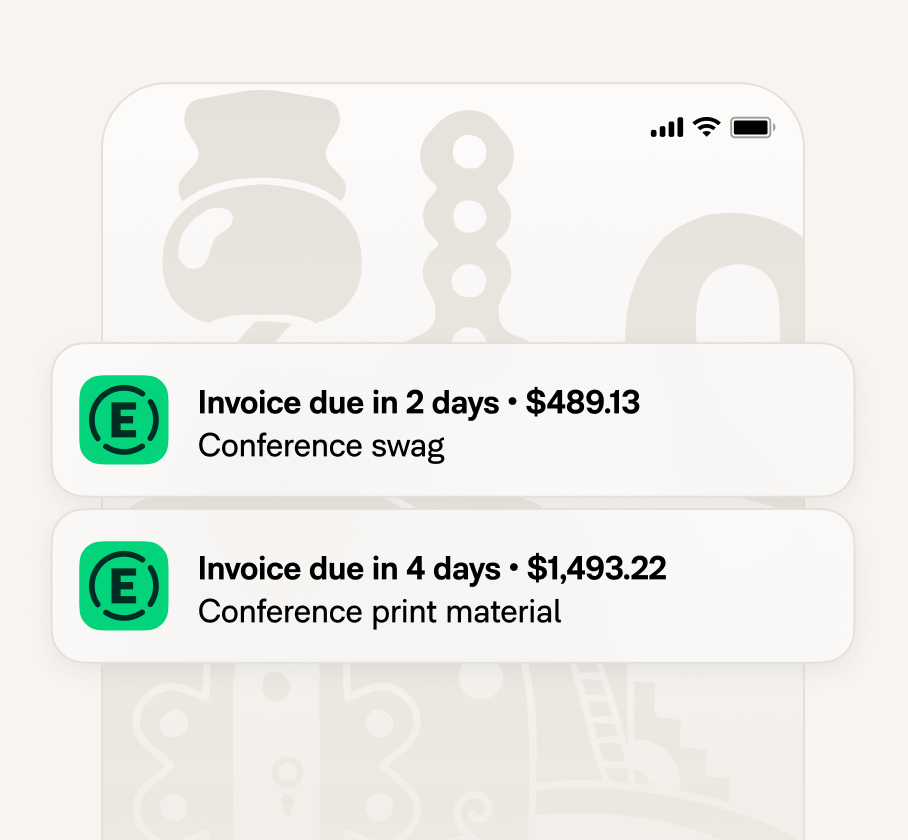Tap the Wi-Fi status icon
Image resolution: width=908 pixels, height=840 pixels.
tap(706, 127)
